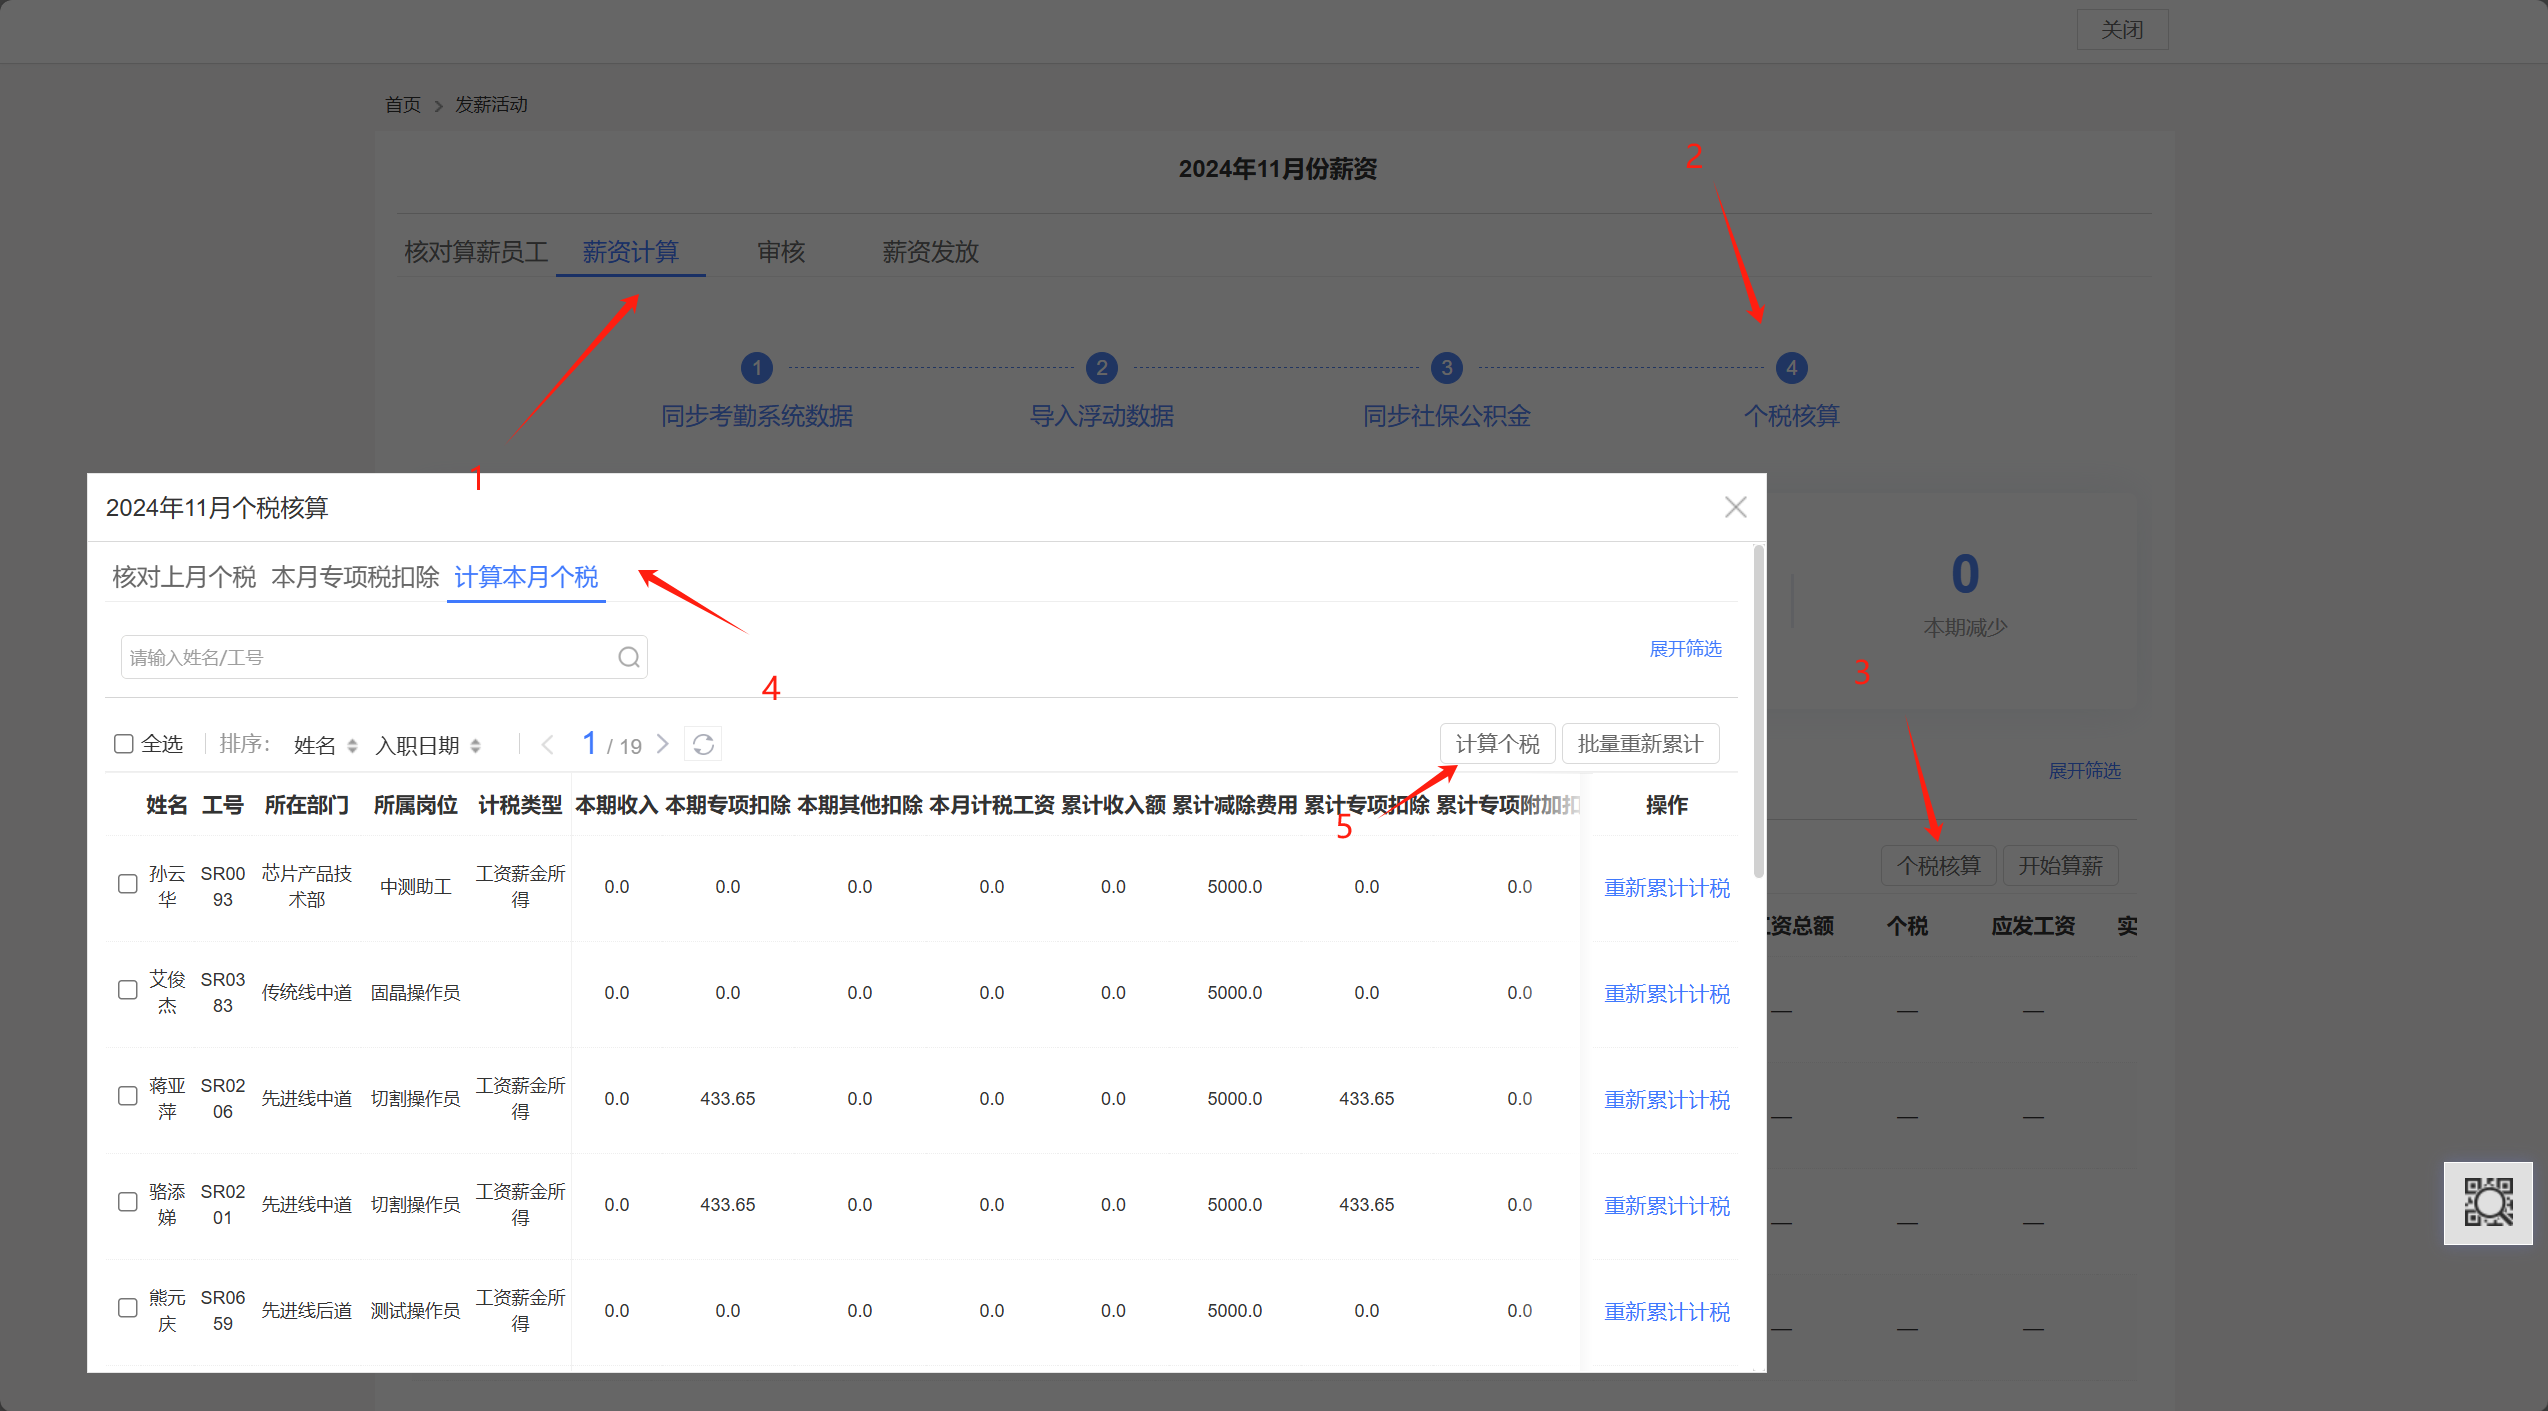The height and width of the screenshot is (1411, 2548).
Task: Click the QR code scan icon
Action: pyautogui.click(x=2487, y=1203)
